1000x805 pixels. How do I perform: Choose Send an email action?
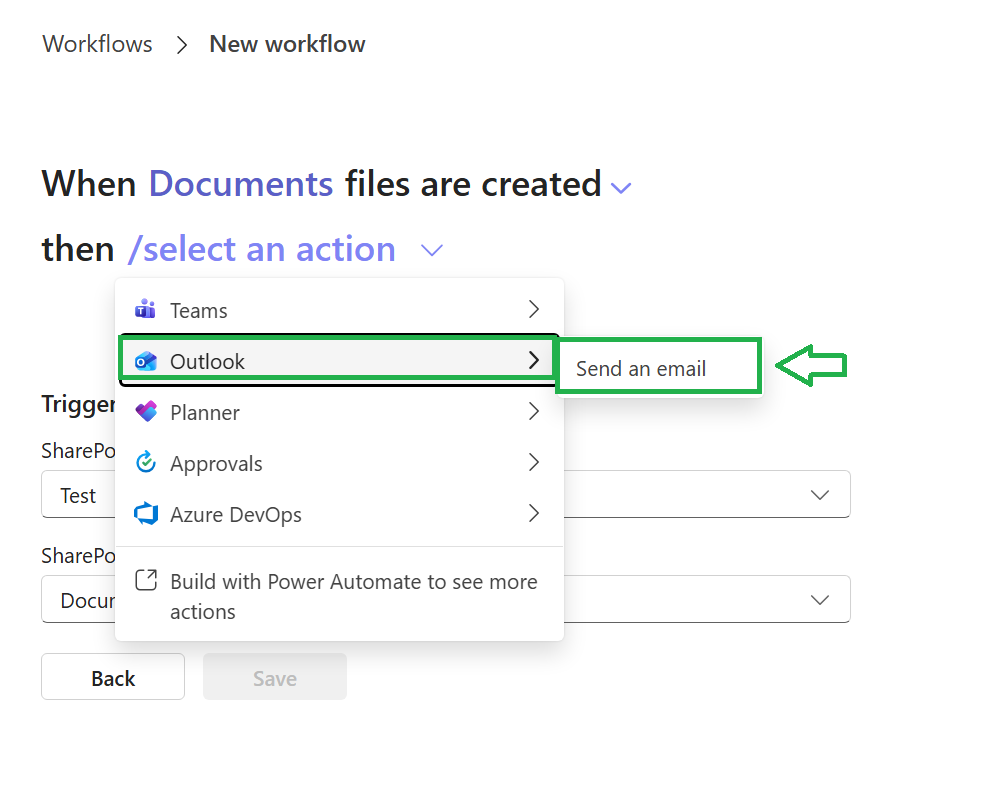coord(659,368)
